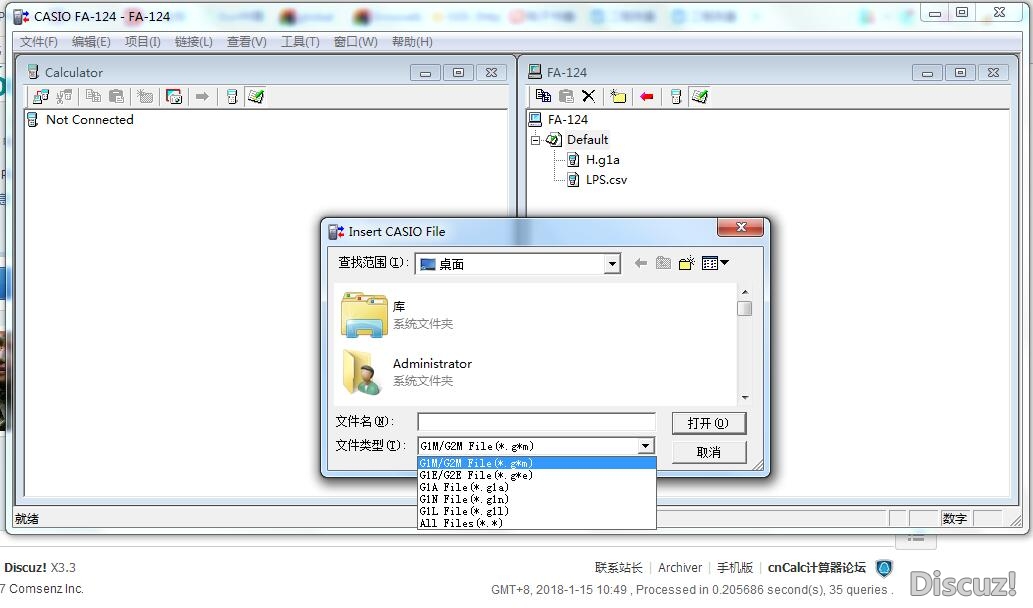Click calculator icon in FA-124 toolbar
The height and width of the screenshot is (608, 1033).
(675, 96)
